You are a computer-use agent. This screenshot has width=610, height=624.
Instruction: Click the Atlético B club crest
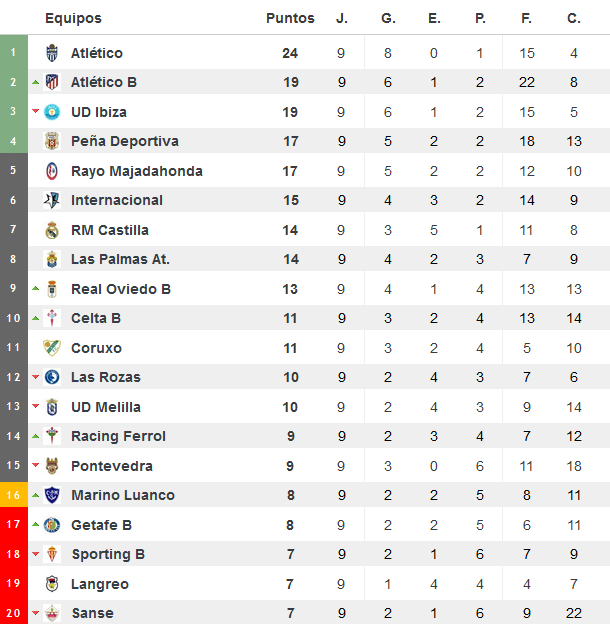(x=52, y=82)
